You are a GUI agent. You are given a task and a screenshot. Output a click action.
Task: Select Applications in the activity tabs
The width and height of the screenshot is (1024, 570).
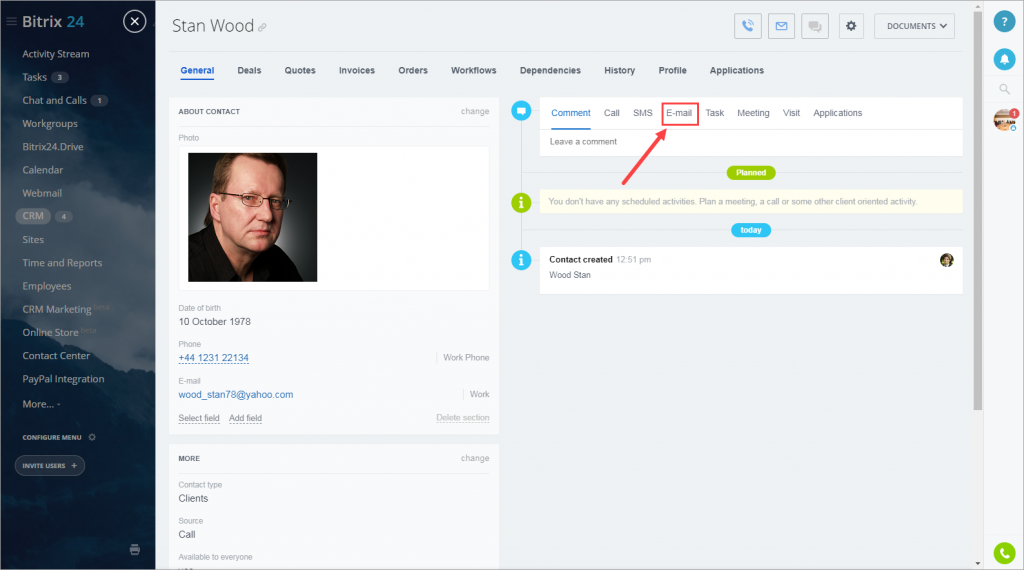tap(837, 113)
